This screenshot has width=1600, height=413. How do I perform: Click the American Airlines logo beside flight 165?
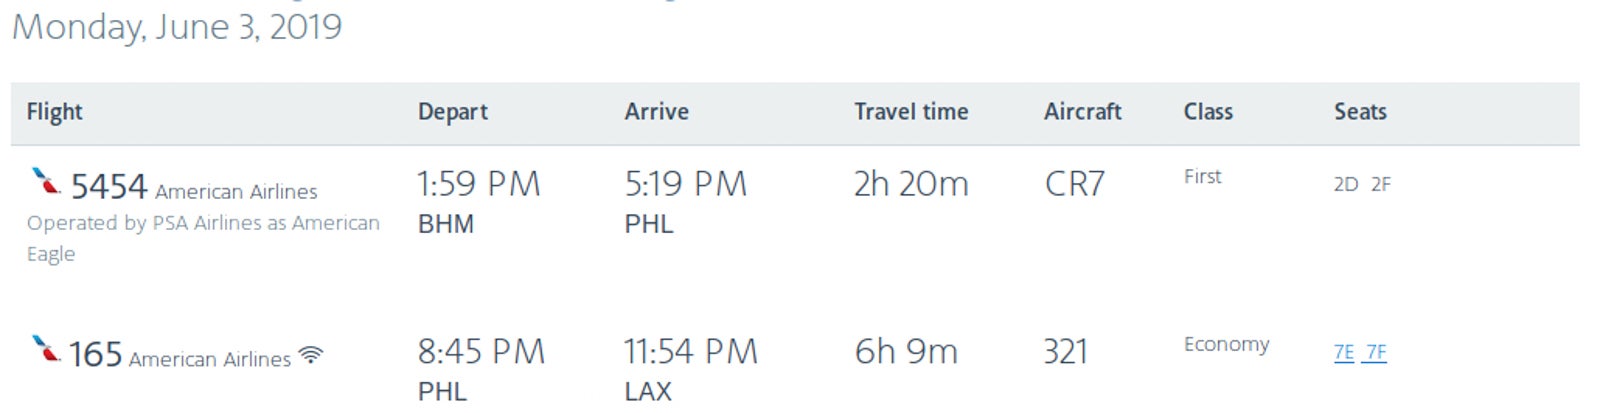pos(45,349)
